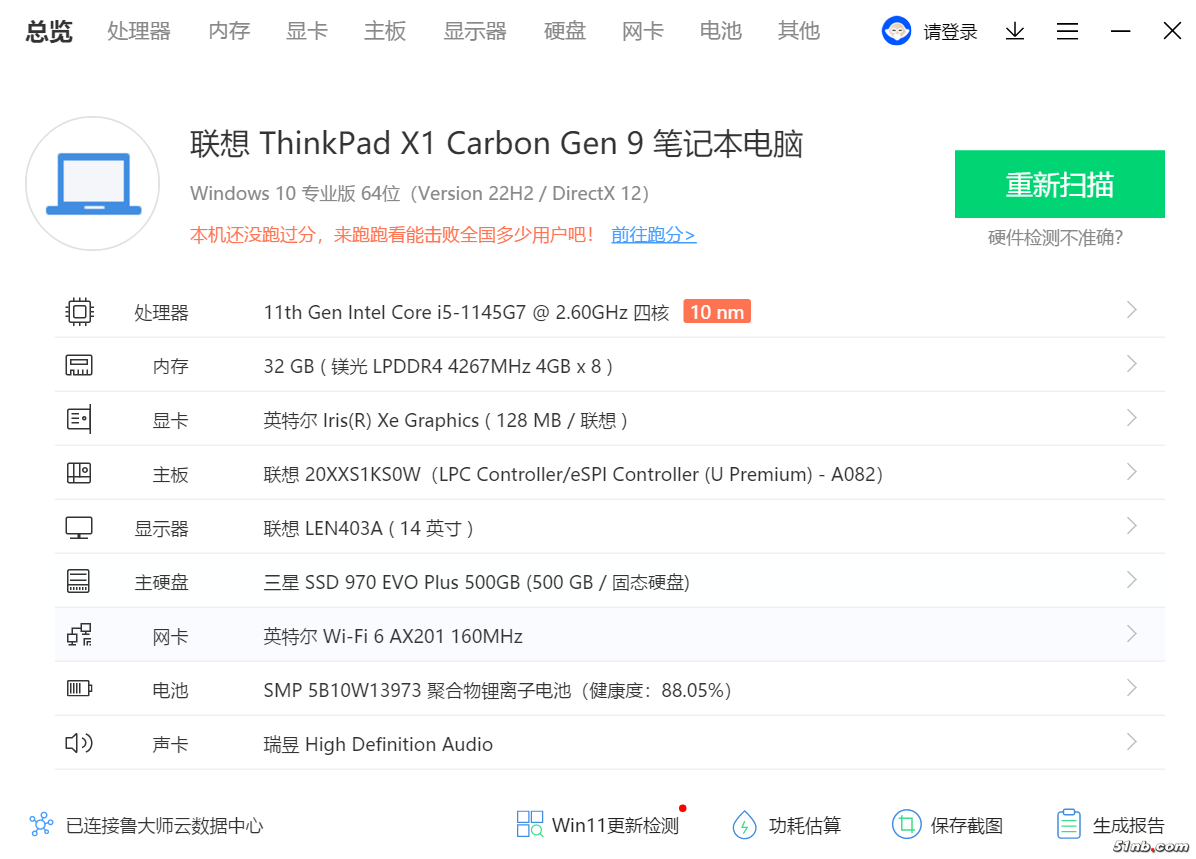
Task: Switch to the 硬盘 tab
Action: pos(565,32)
